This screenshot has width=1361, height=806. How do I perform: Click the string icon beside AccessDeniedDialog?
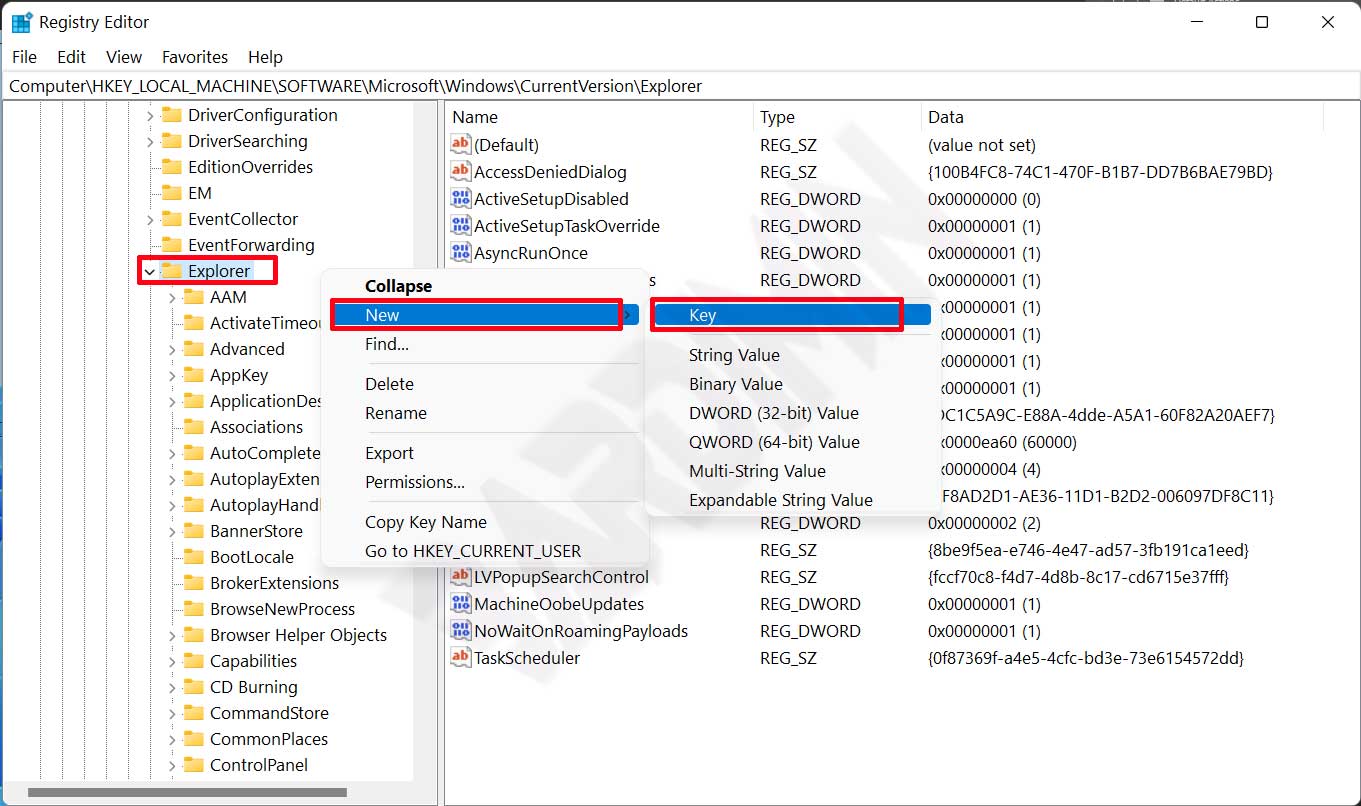click(461, 172)
